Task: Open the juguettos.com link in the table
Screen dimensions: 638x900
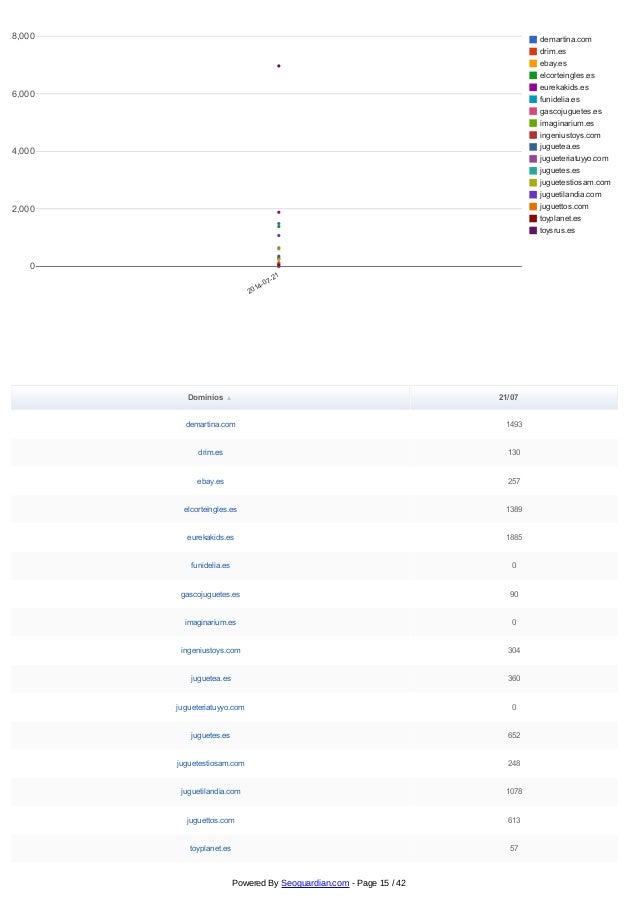Action: click(x=211, y=821)
